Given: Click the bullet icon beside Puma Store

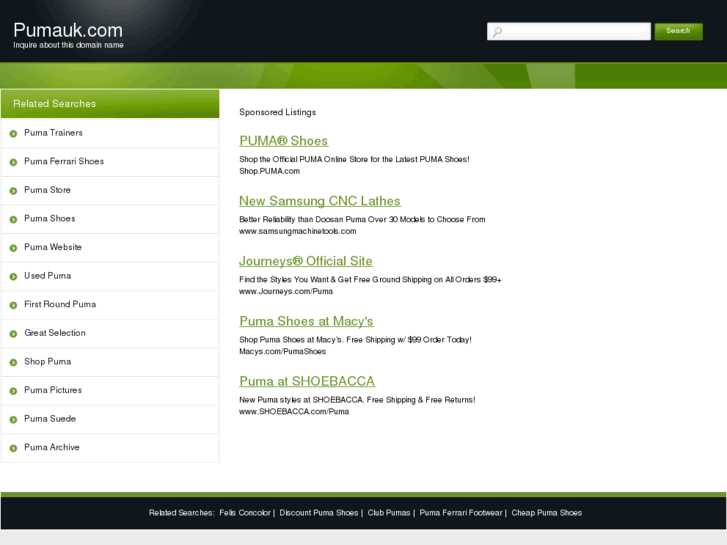Looking at the screenshot, I should point(13,191).
